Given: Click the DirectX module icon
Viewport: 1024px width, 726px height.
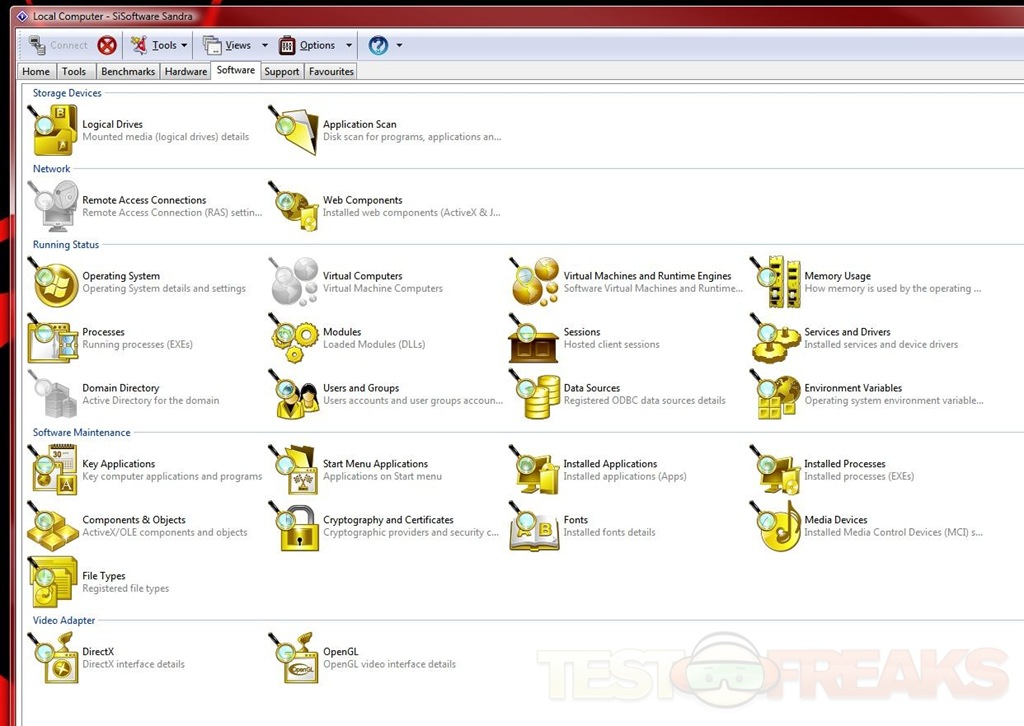Looking at the screenshot, I should 54,658.
